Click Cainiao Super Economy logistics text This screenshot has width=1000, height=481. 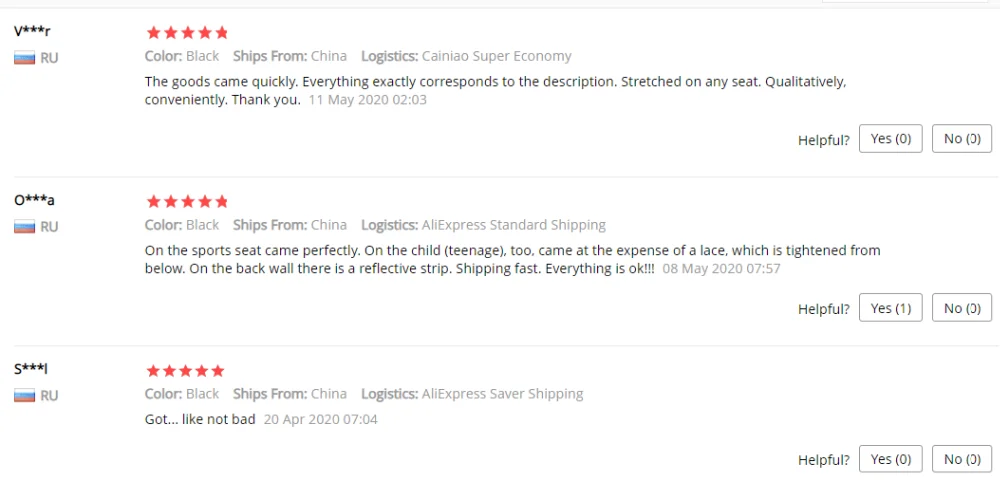[x=496, y=56]
